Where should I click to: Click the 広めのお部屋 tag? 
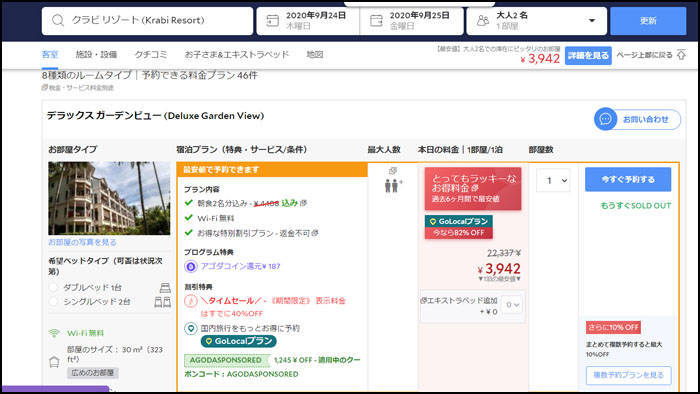[x=92, y=373]
